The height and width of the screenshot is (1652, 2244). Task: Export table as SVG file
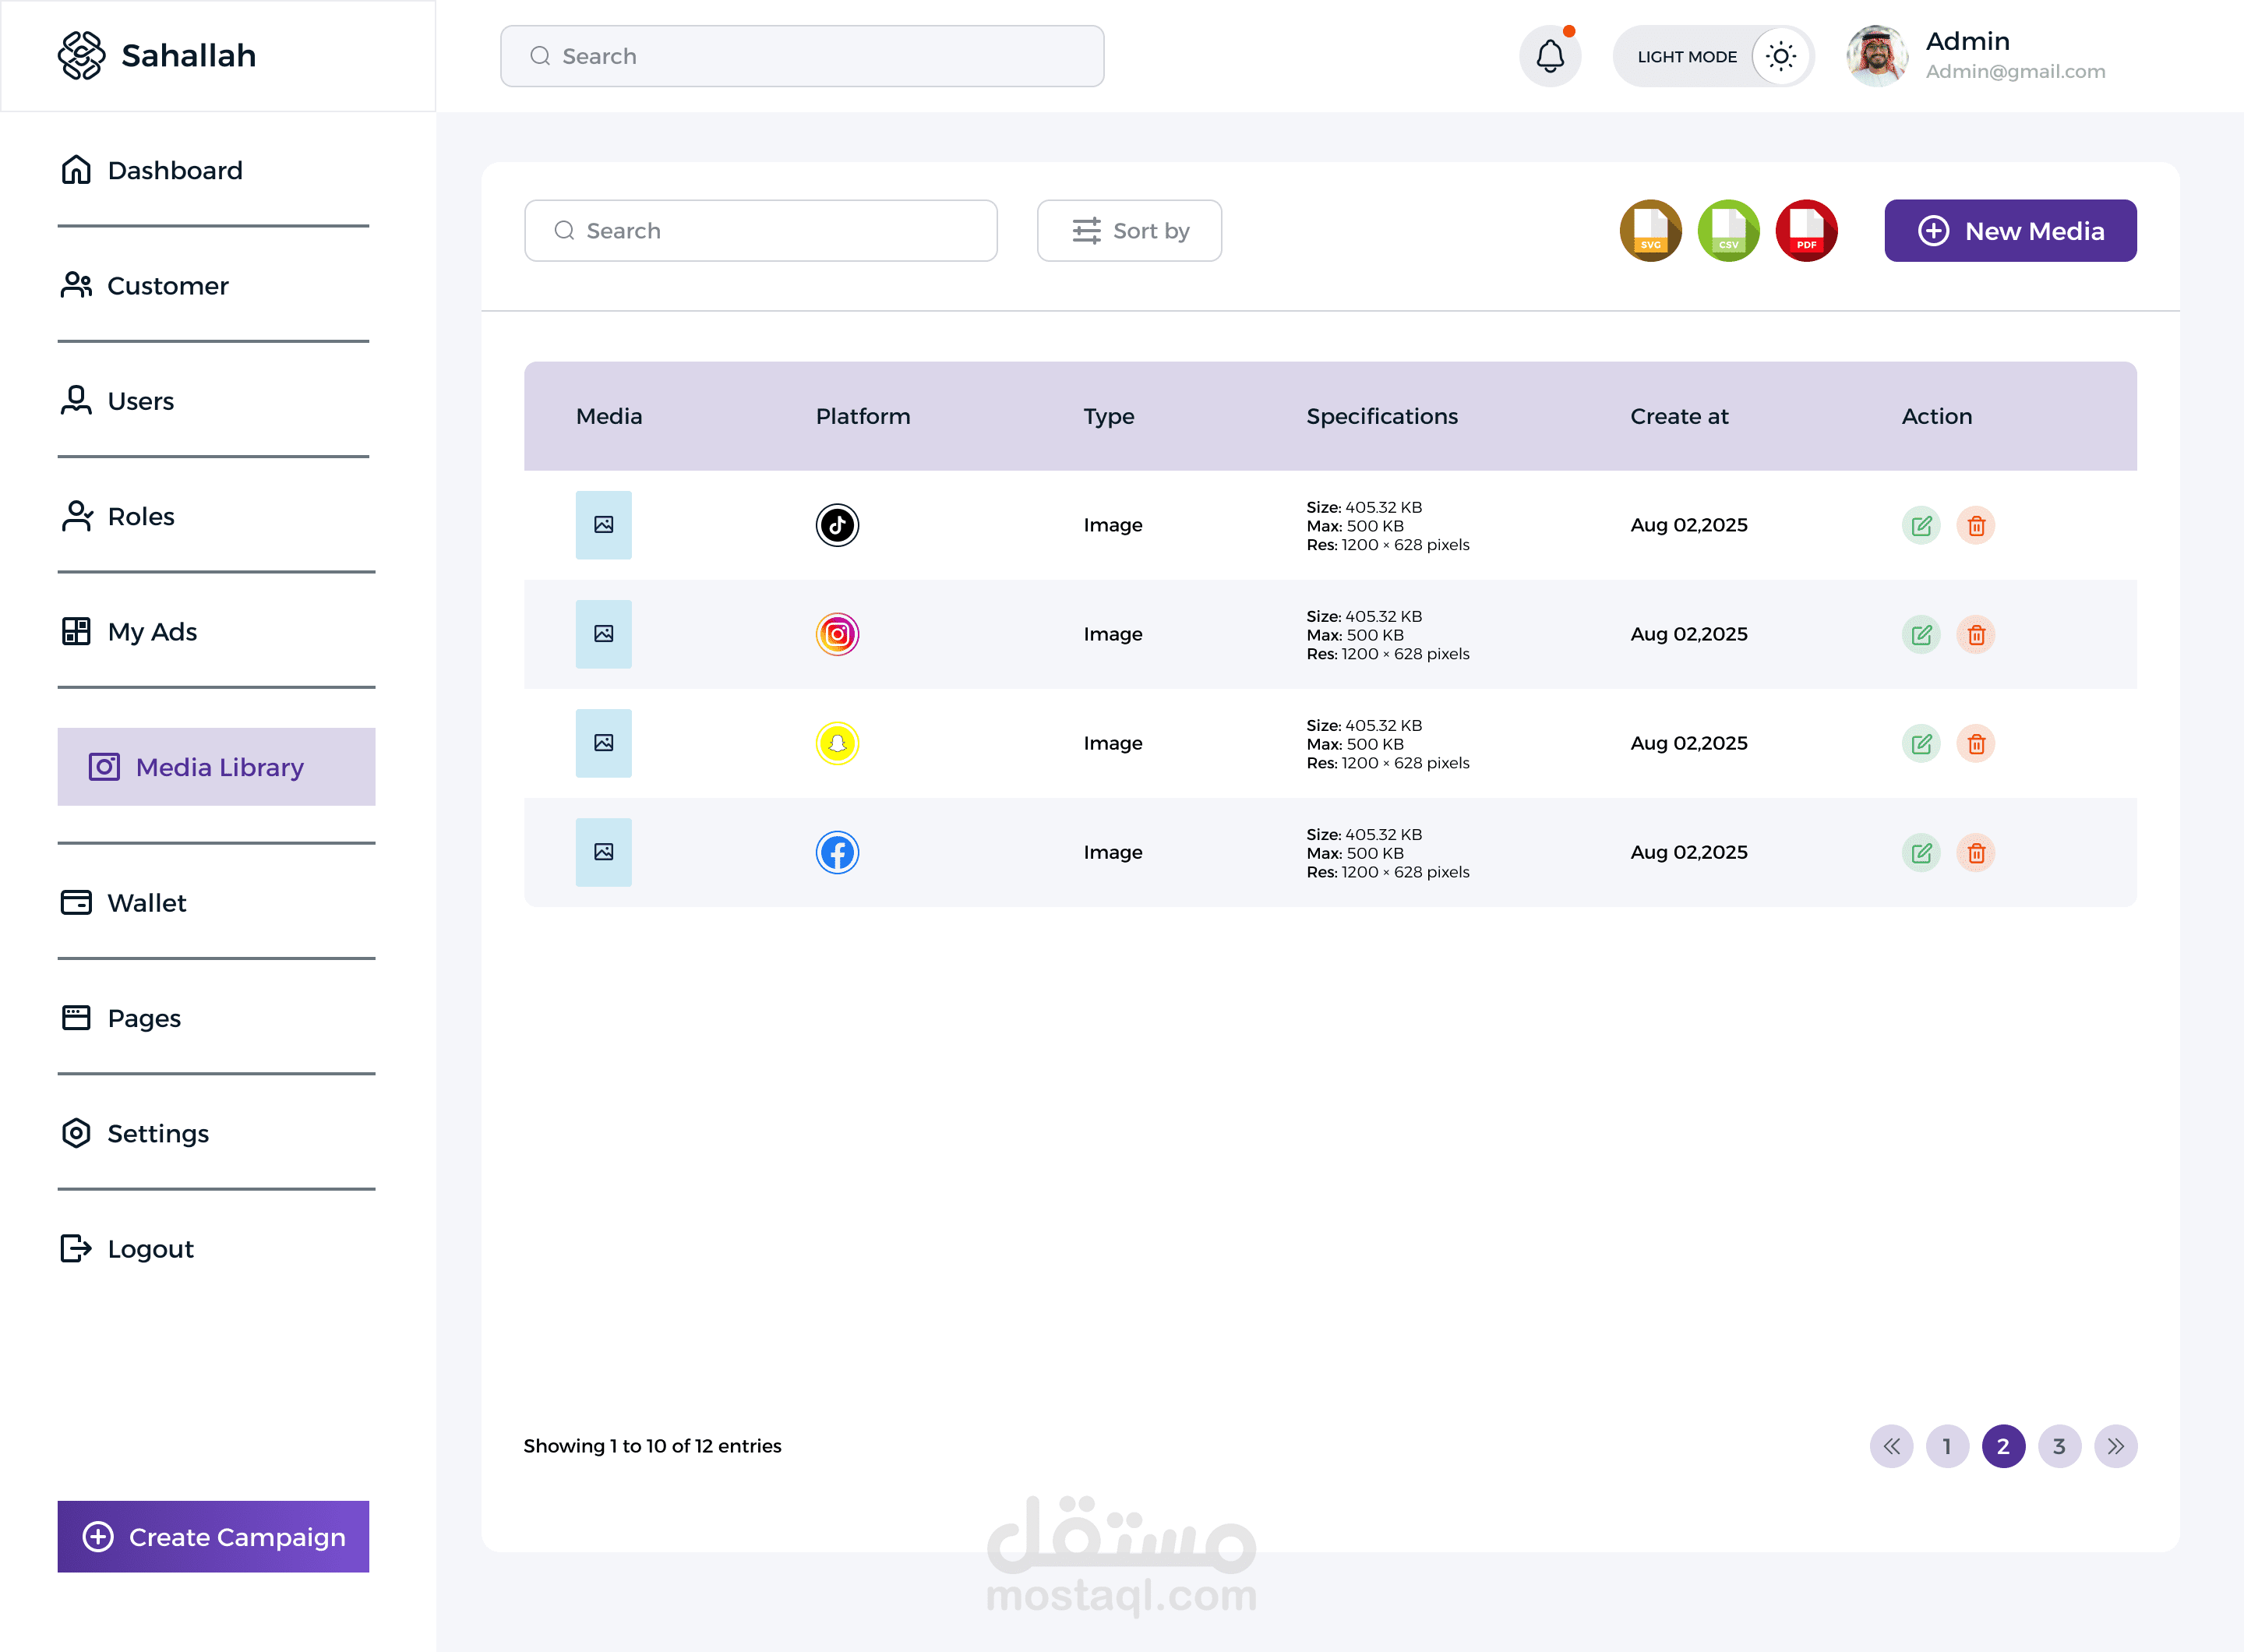click(x=1650, y=231)
